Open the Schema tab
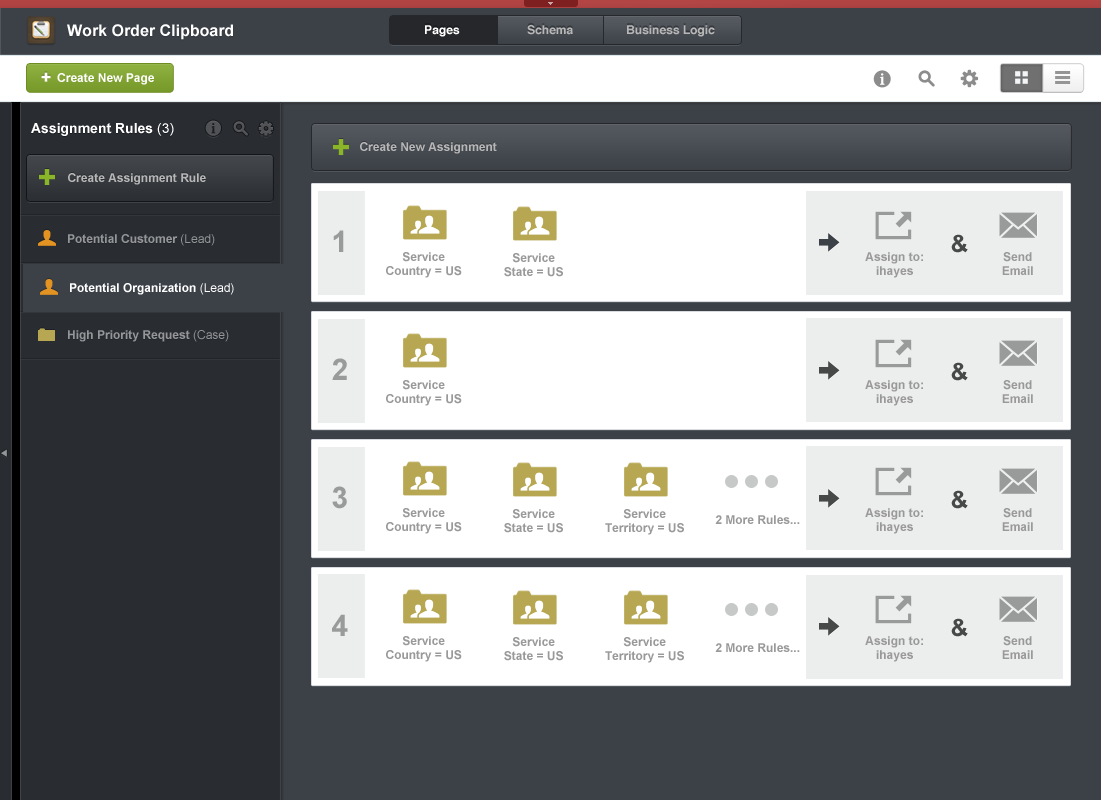This screenshot has width=1101, height=800. click(550, 30)
